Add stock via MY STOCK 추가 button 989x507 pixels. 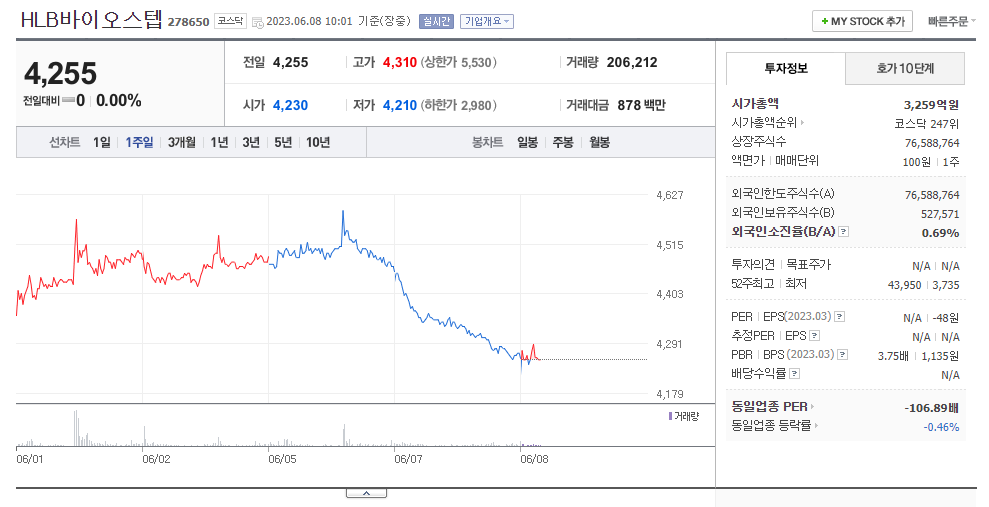click(862, 21)
